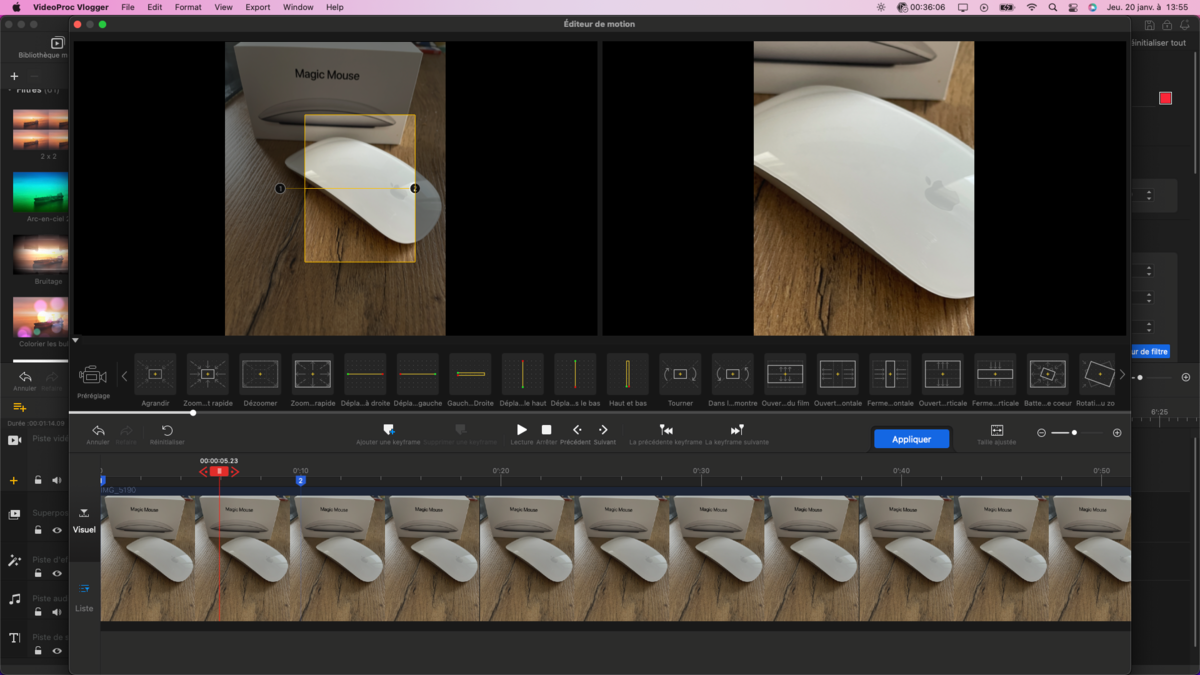Click Ajouter une keyframe icon
Image resolution: width=1200 pixels, height=675 pixels.
[x=389, y=430]
